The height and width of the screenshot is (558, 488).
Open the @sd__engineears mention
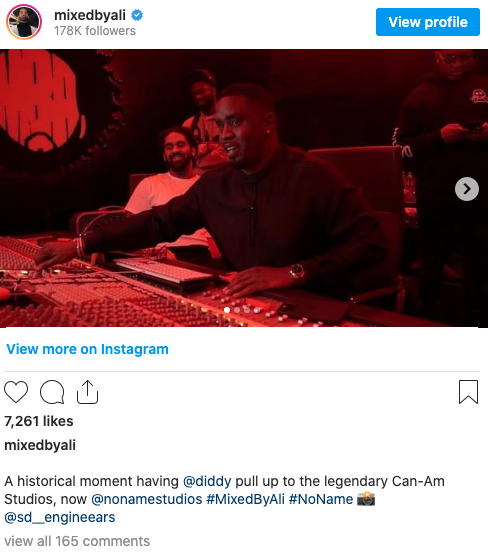click(x=60, y=517)
